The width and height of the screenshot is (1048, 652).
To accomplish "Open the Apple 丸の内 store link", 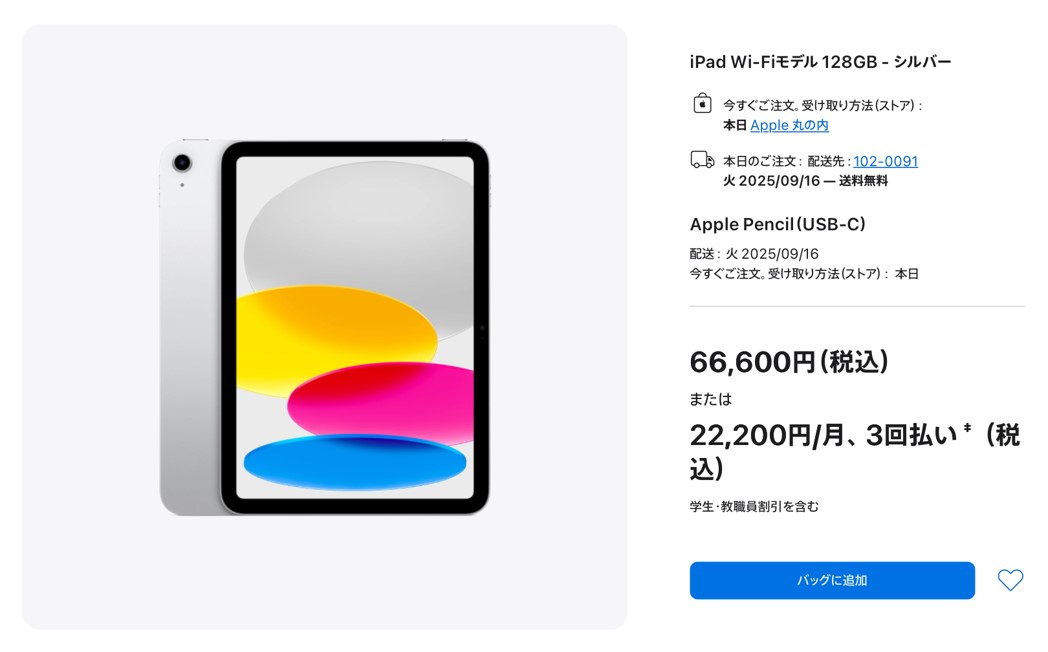I will coord(789,125).
